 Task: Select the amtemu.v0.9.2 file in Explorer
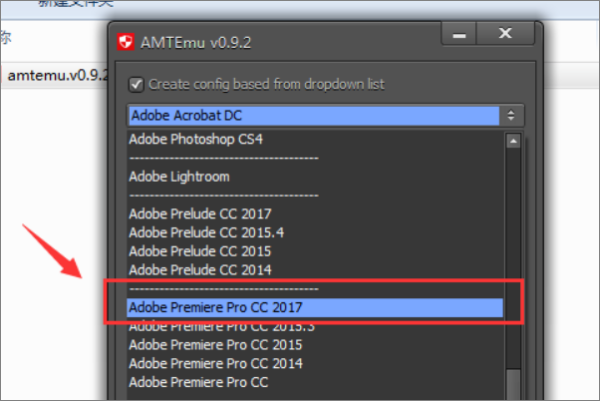[55, 75]
